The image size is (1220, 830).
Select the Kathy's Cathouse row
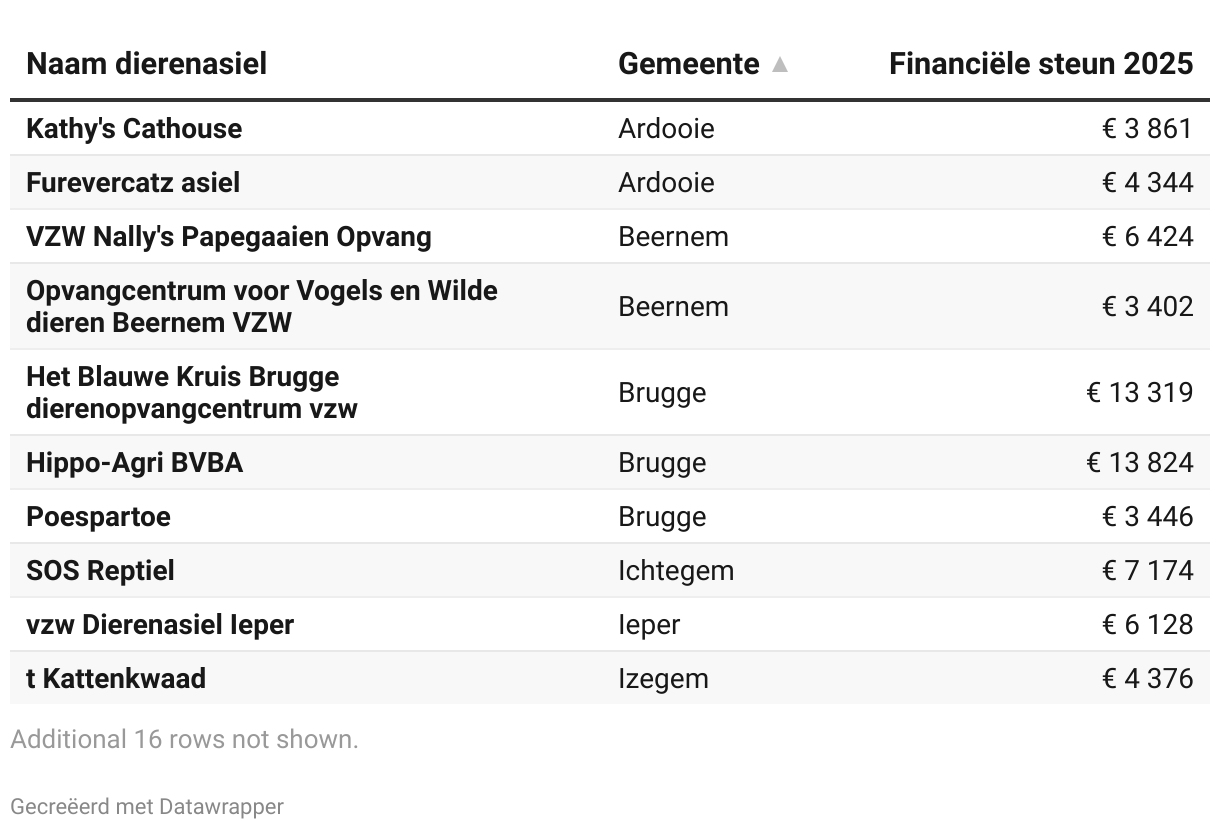[134, 128]
